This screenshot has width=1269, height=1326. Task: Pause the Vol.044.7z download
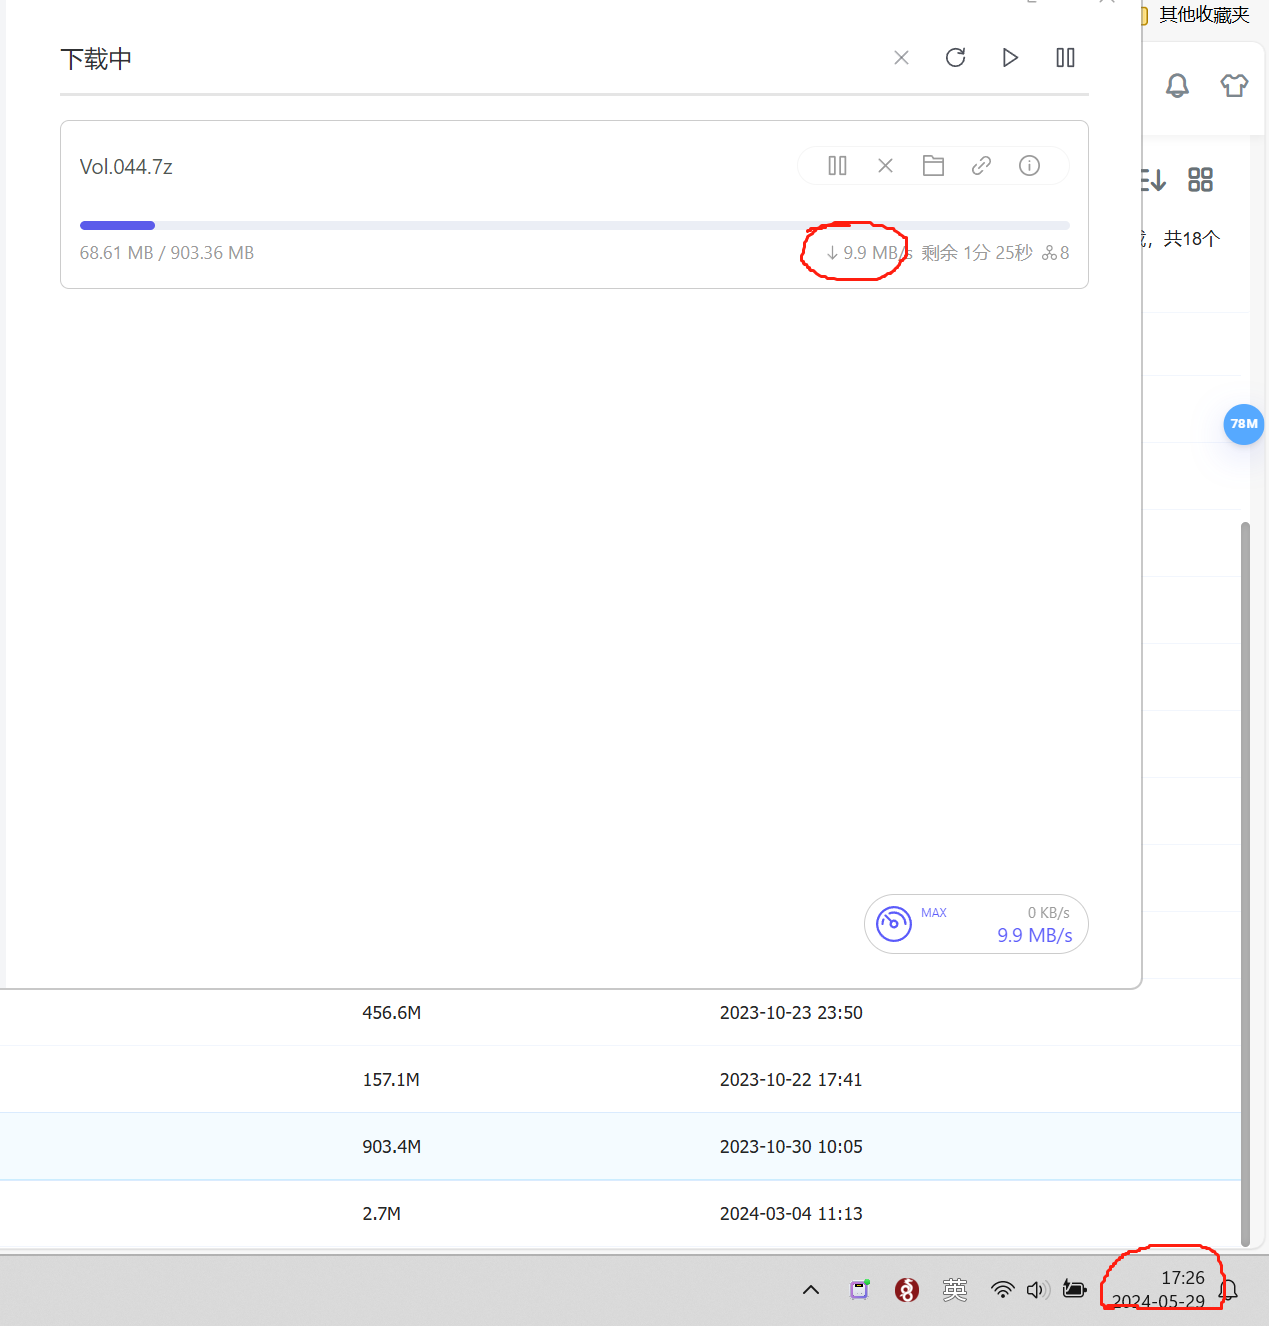pyautogui.click(x=837, y=166)
